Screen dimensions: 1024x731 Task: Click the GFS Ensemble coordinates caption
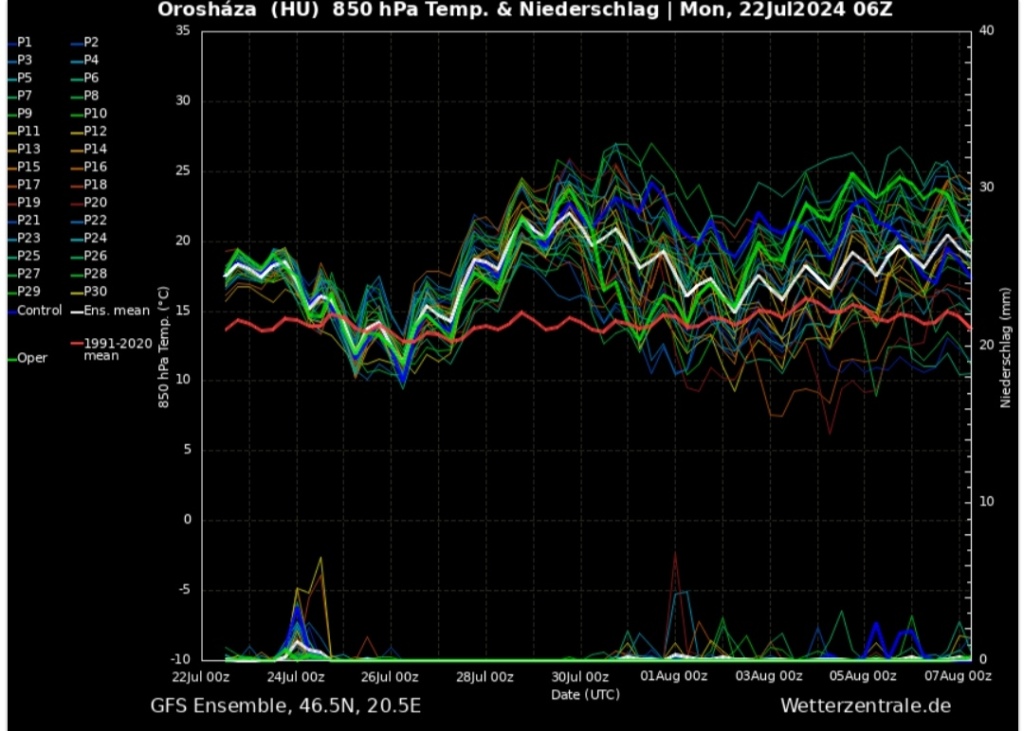[285, 706]
